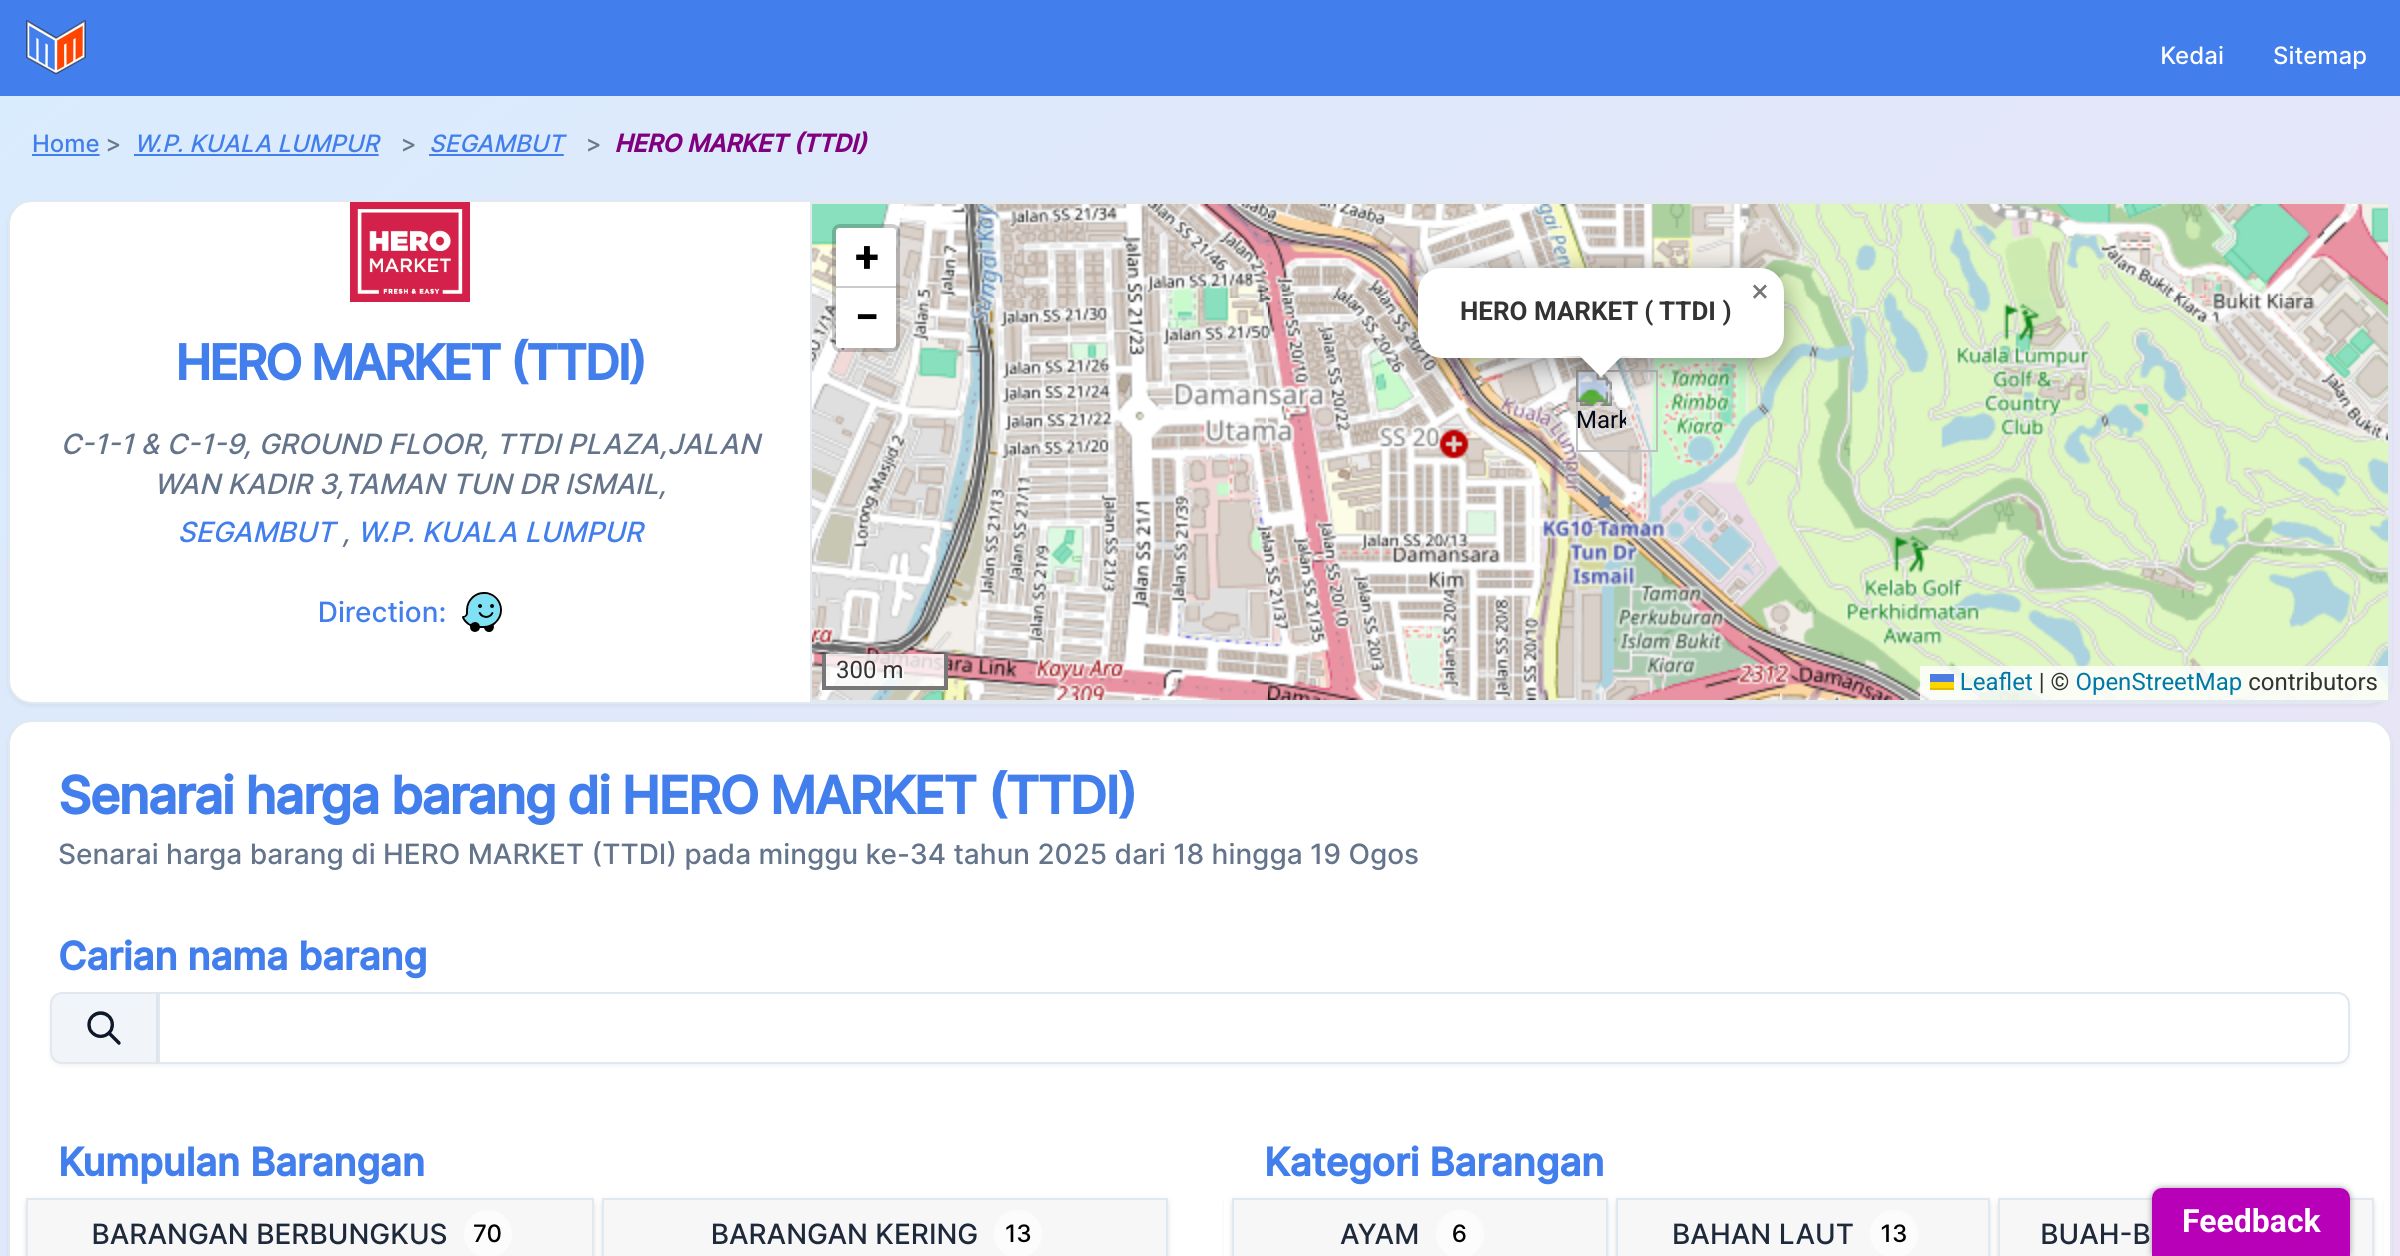Open the Feedback button
Viewport: 2400px width, 1256px height.
click(2250, 1221)
